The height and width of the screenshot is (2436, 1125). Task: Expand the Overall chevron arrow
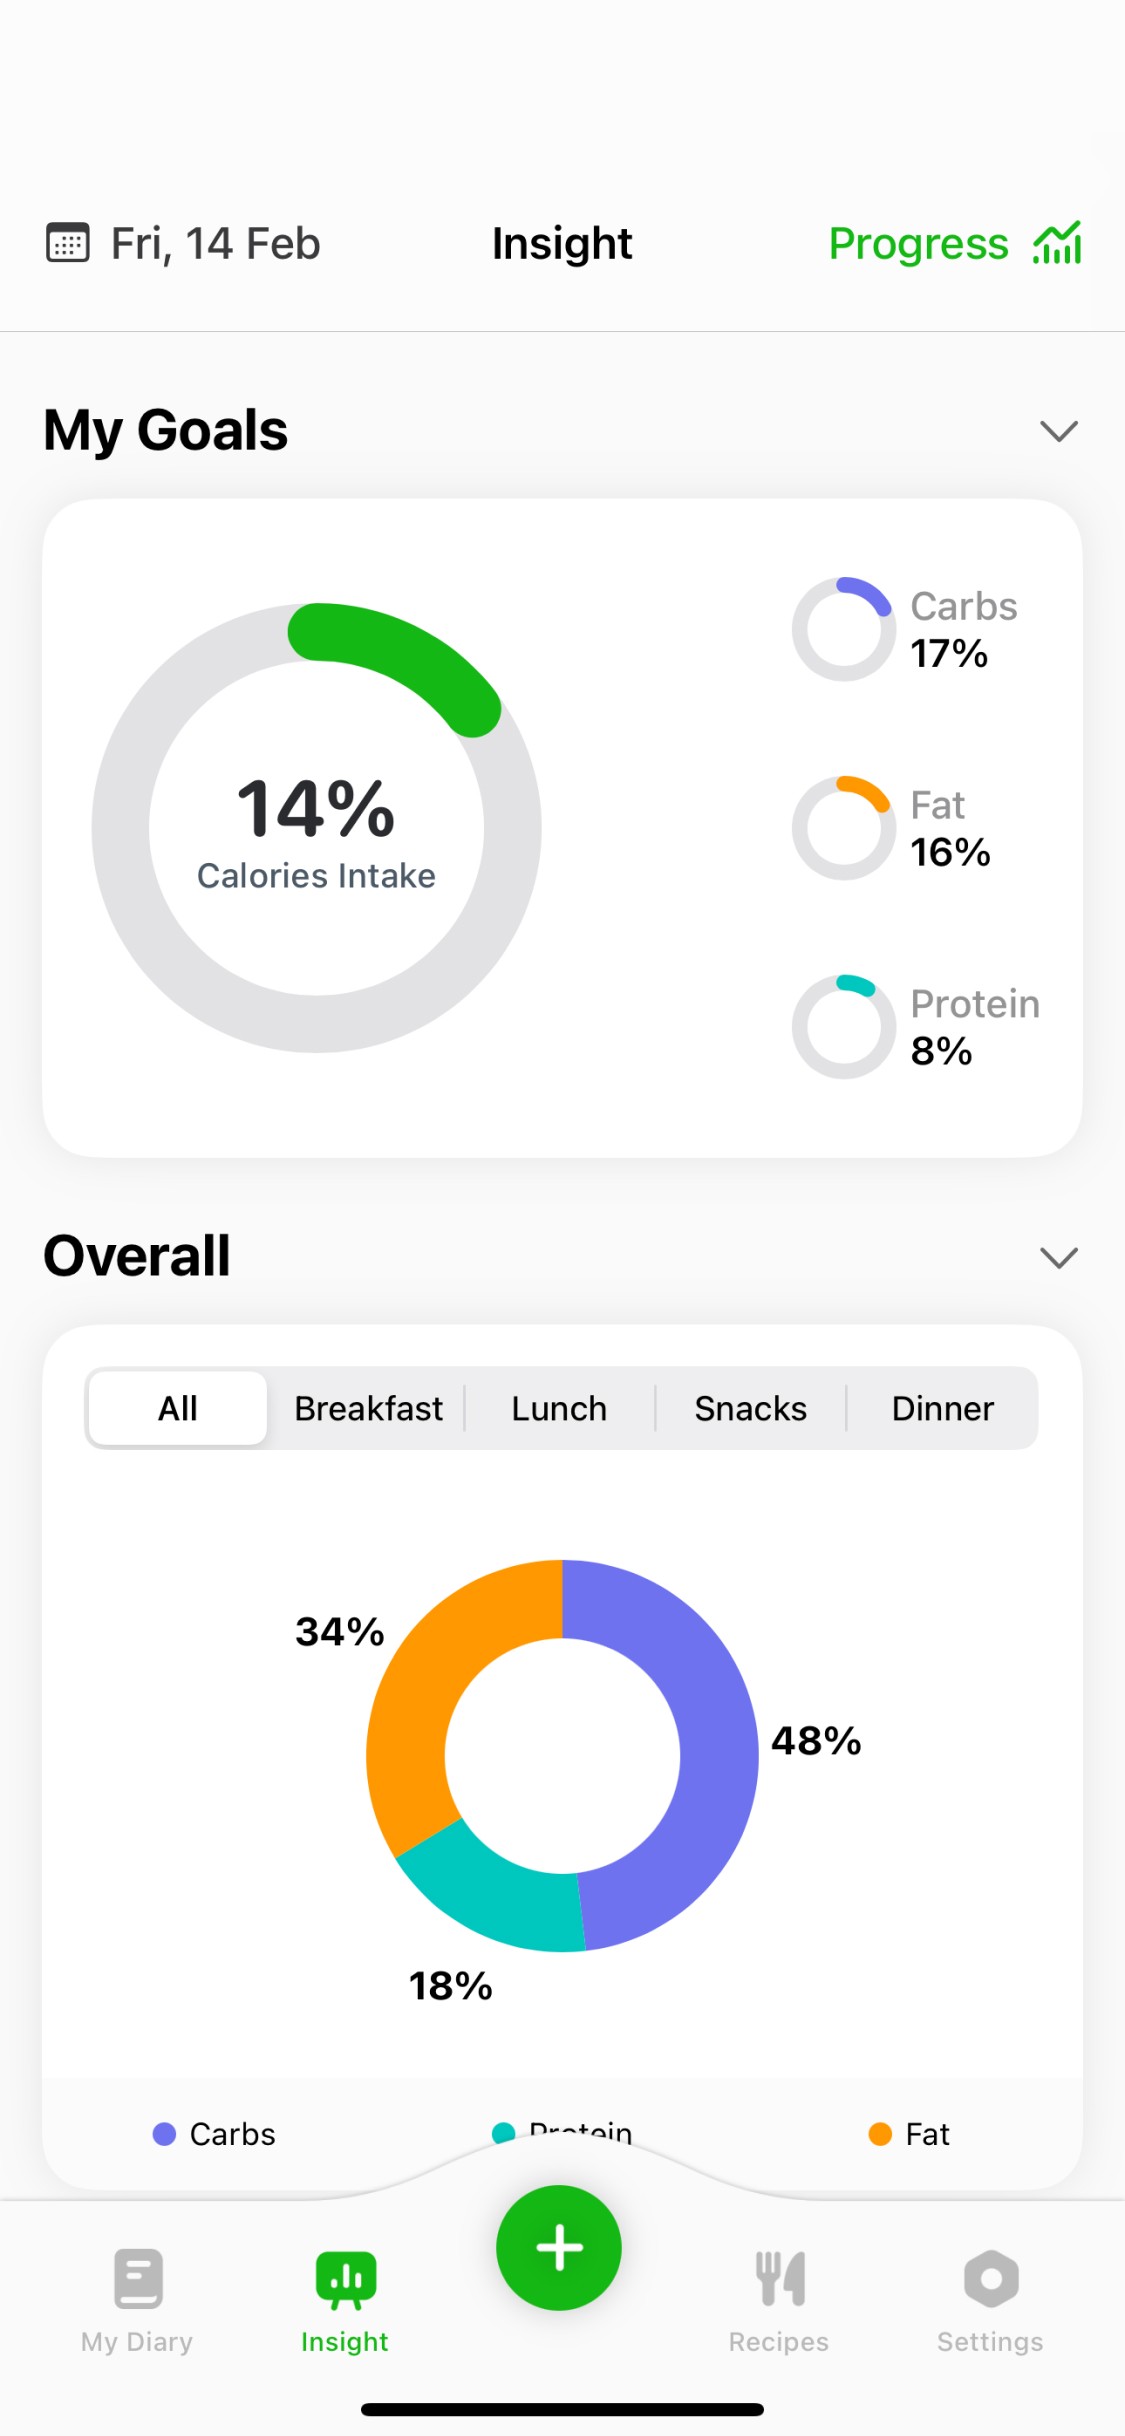point(1060,1257)
